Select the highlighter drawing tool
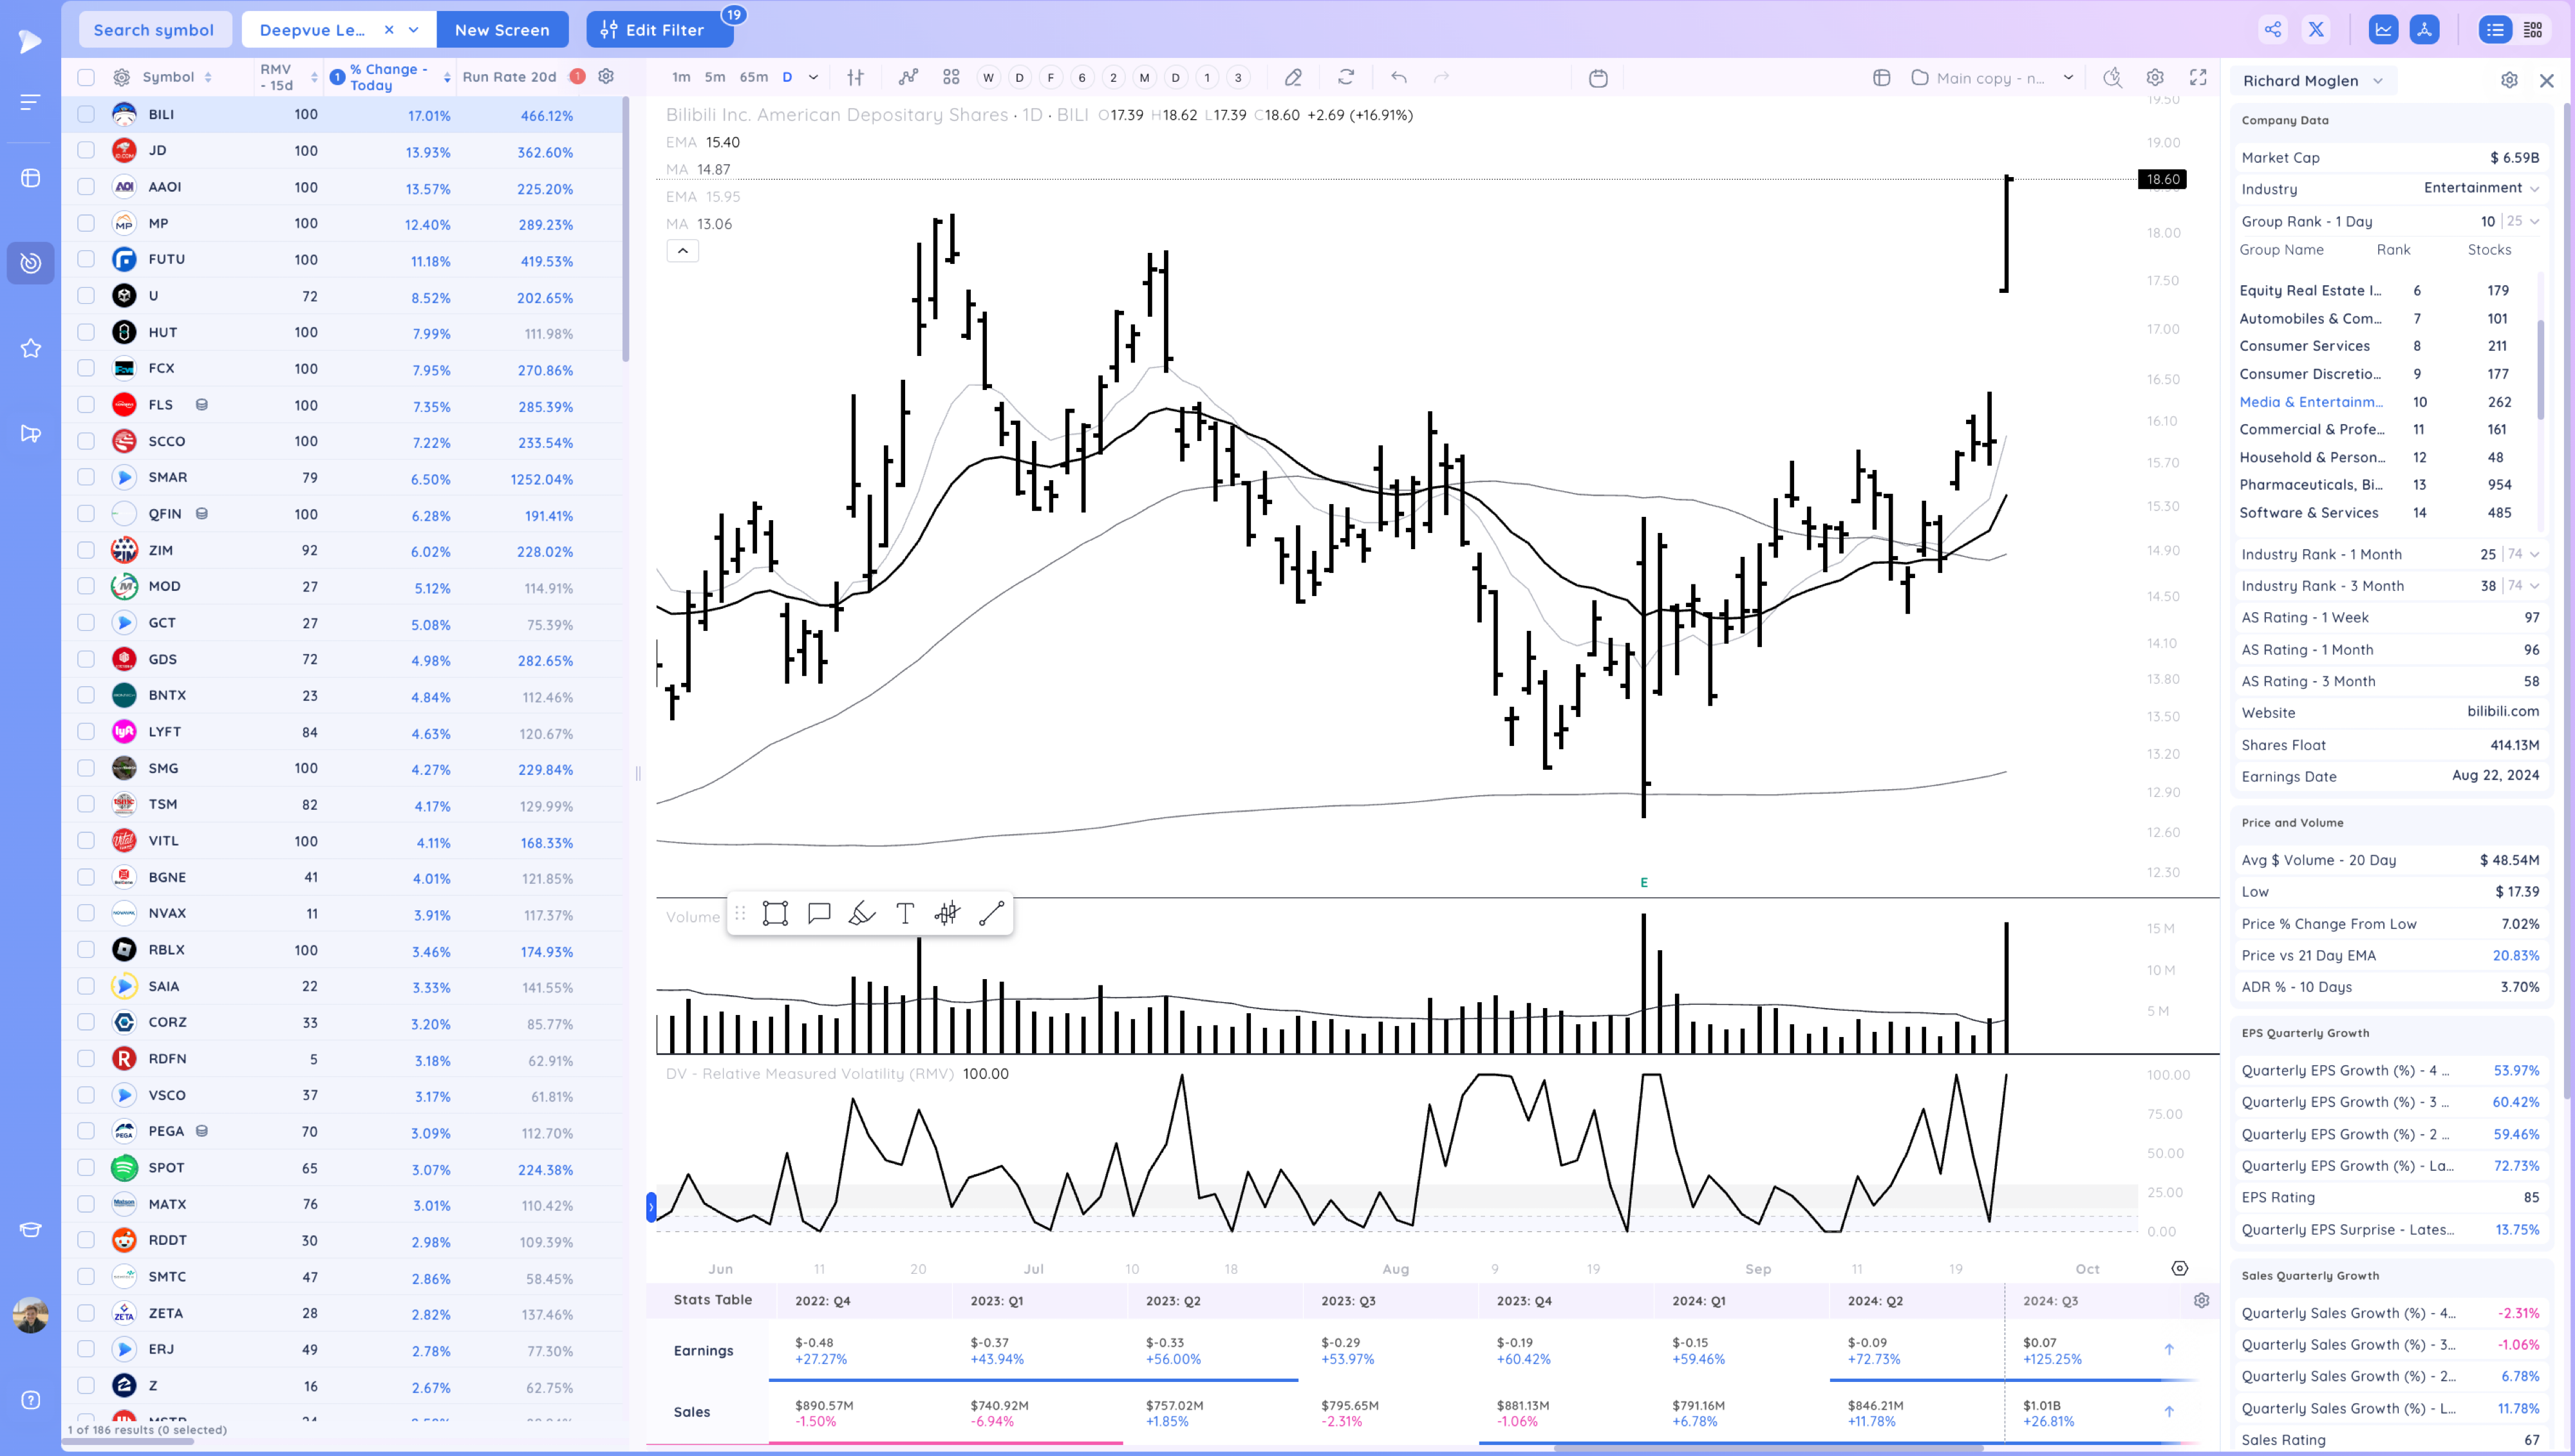Screen dimensions: 2575x1456 pyautogui.click(x=861, y=913)
